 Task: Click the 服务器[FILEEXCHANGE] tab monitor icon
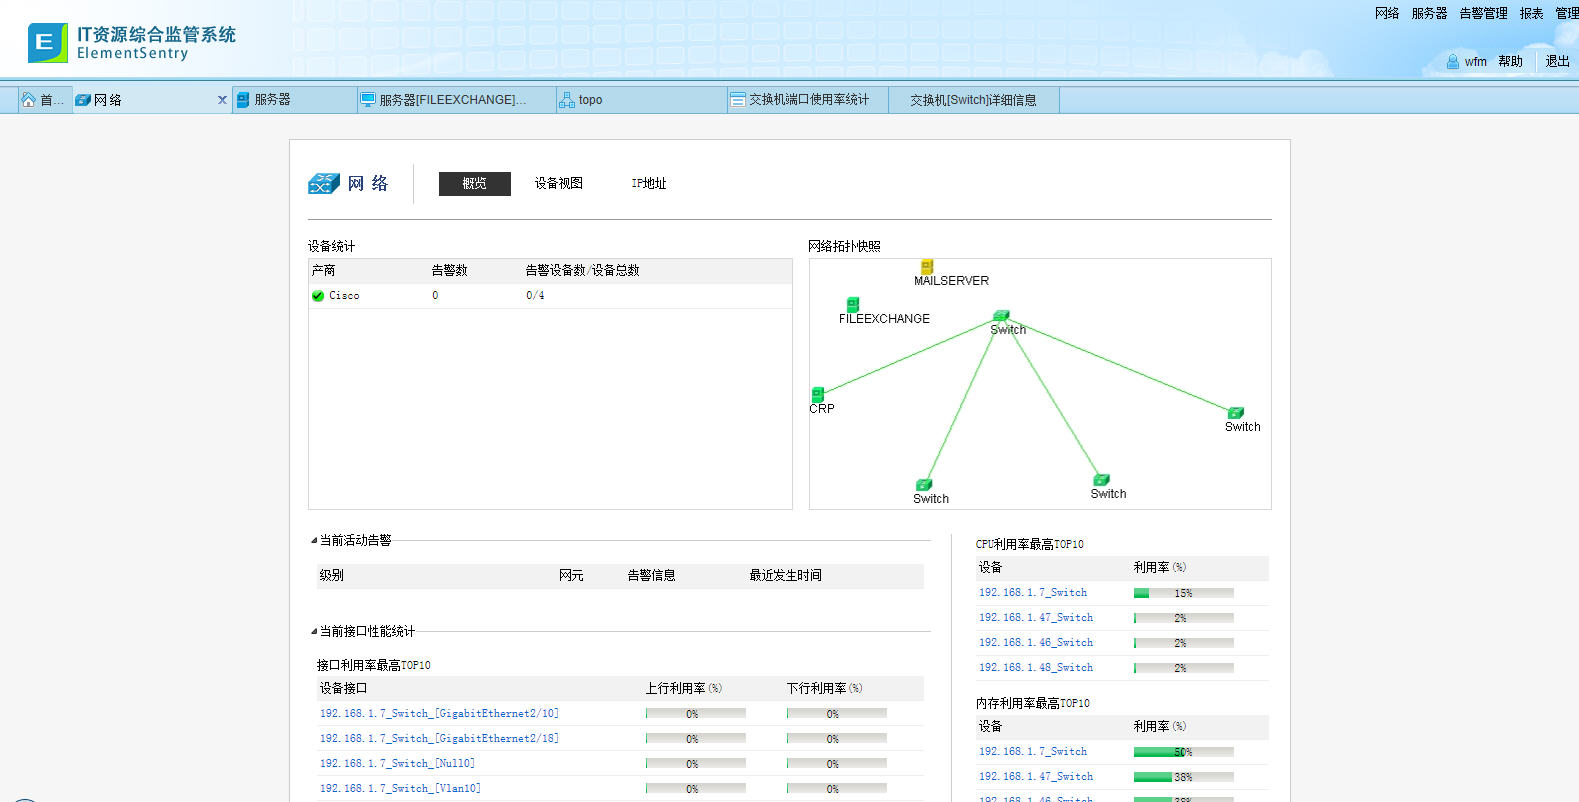(x=368, y=100)
